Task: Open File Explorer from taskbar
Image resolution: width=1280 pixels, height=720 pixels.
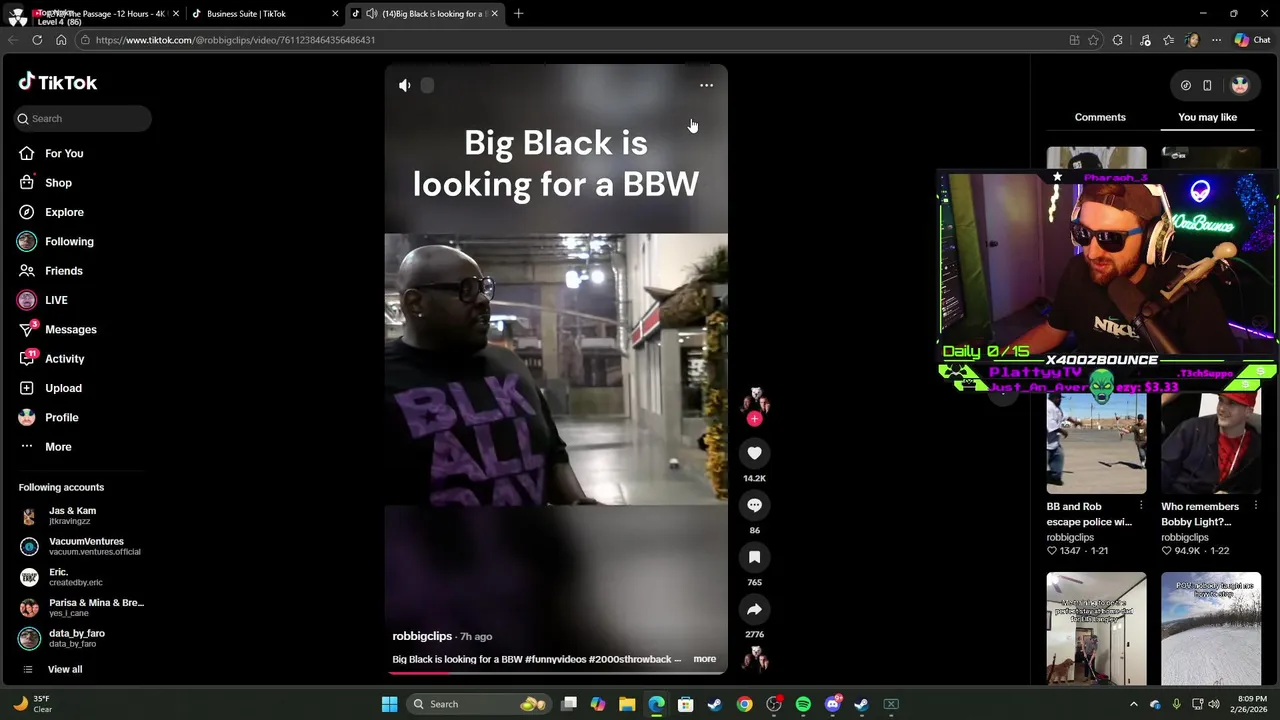Action: pos(627,704)
